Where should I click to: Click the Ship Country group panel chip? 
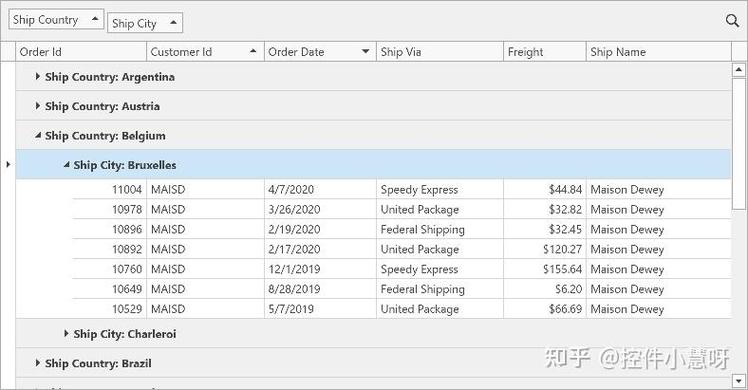(x=56, y=20)
